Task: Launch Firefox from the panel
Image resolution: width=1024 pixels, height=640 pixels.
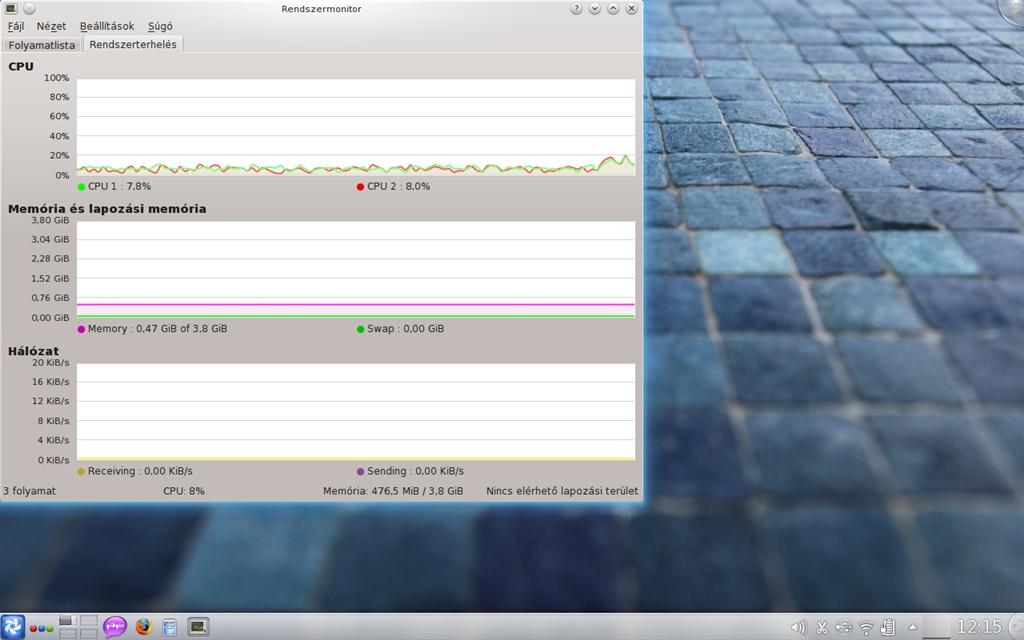Action: pyautogui.click(x=143, y=627)
